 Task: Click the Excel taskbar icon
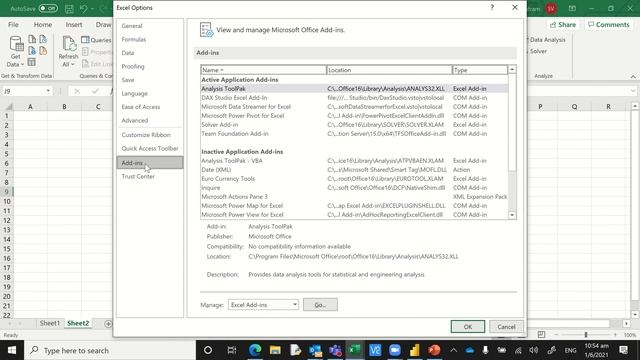[355, 350]
